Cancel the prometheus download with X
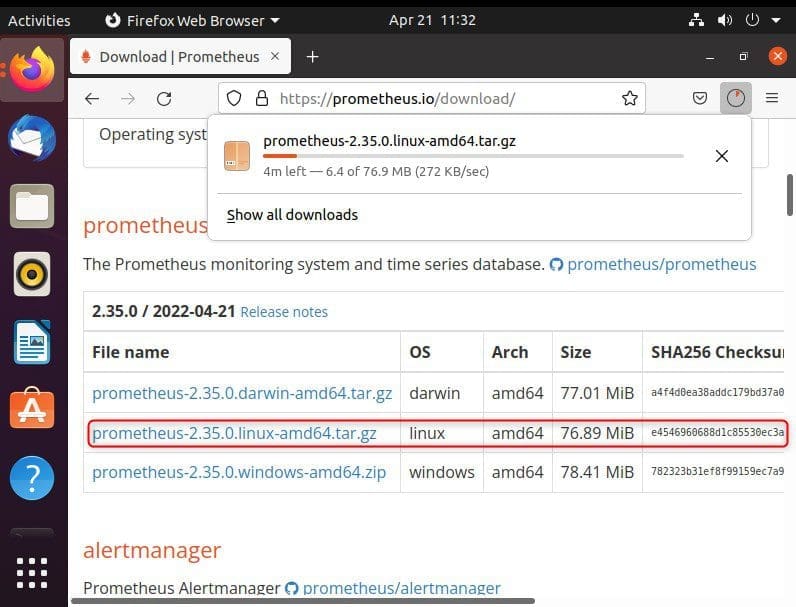This screenshot has width=796, height=607. (x=721, y=155)
